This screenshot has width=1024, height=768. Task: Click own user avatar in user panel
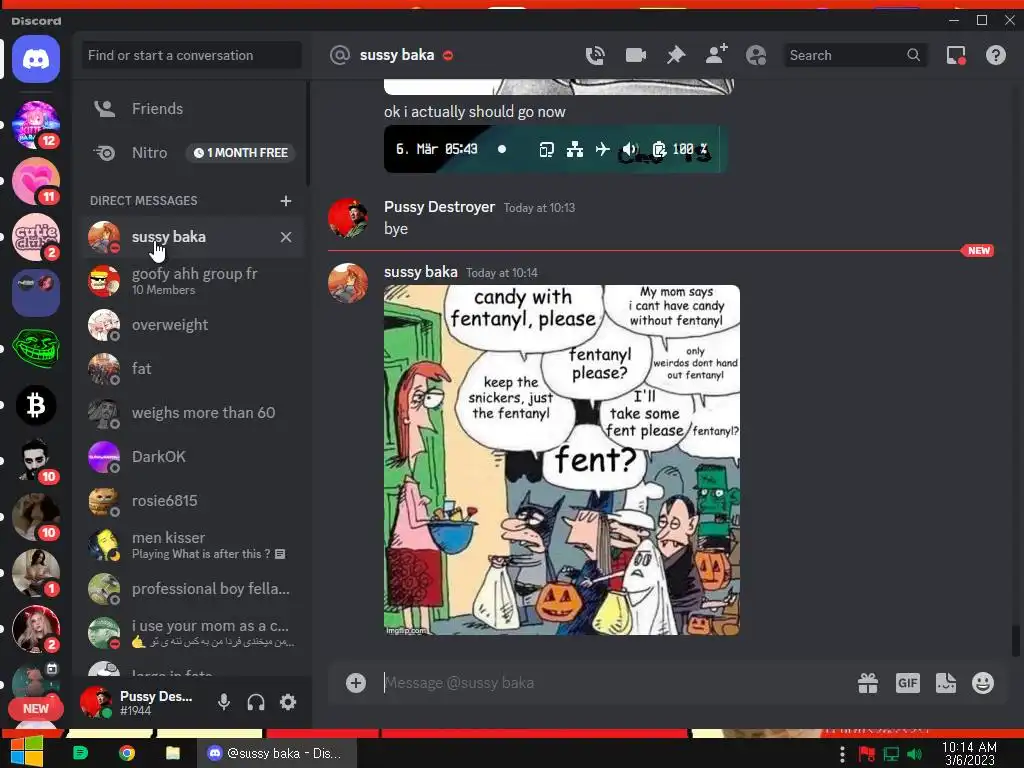coord(96,703)
